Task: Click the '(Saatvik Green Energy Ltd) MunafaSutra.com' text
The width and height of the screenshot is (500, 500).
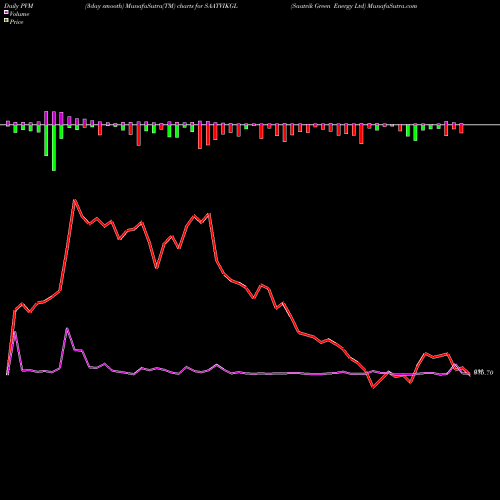Action: coord(354,6)
